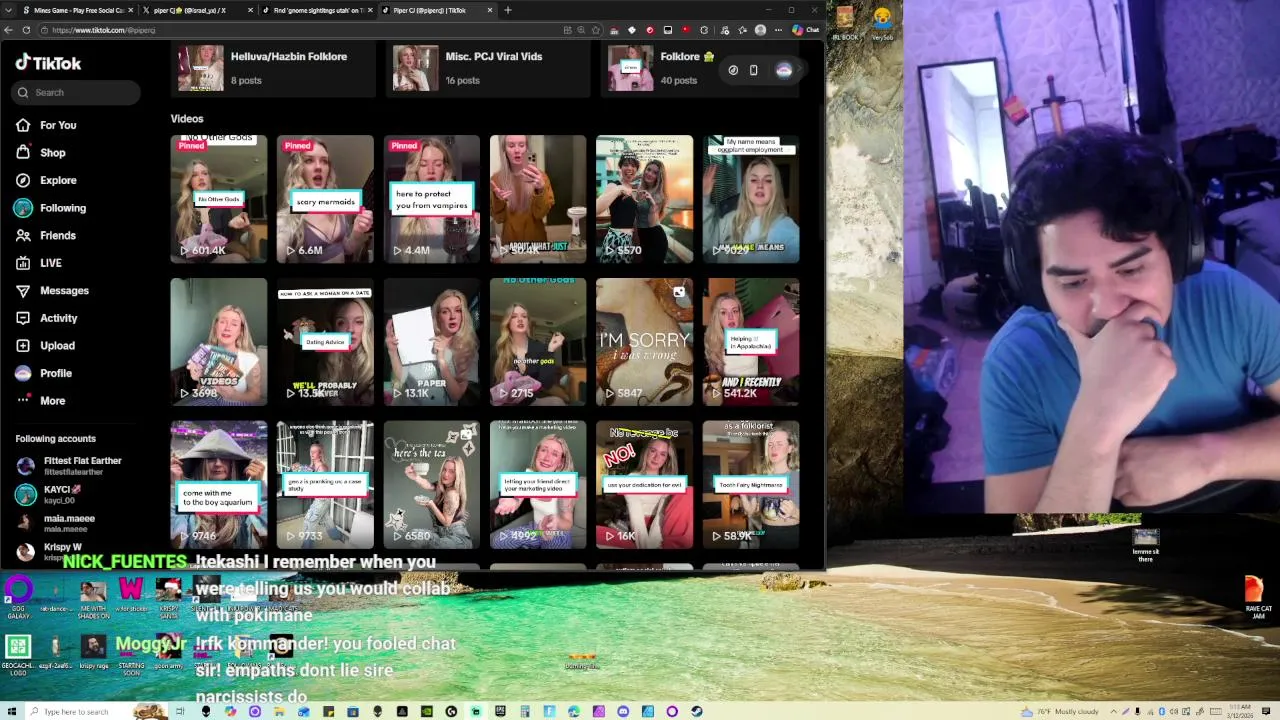This screenshot has height=720, width=1280.
Task: Play the 'here to protect you from vampires' video
Action: point(432,199)
